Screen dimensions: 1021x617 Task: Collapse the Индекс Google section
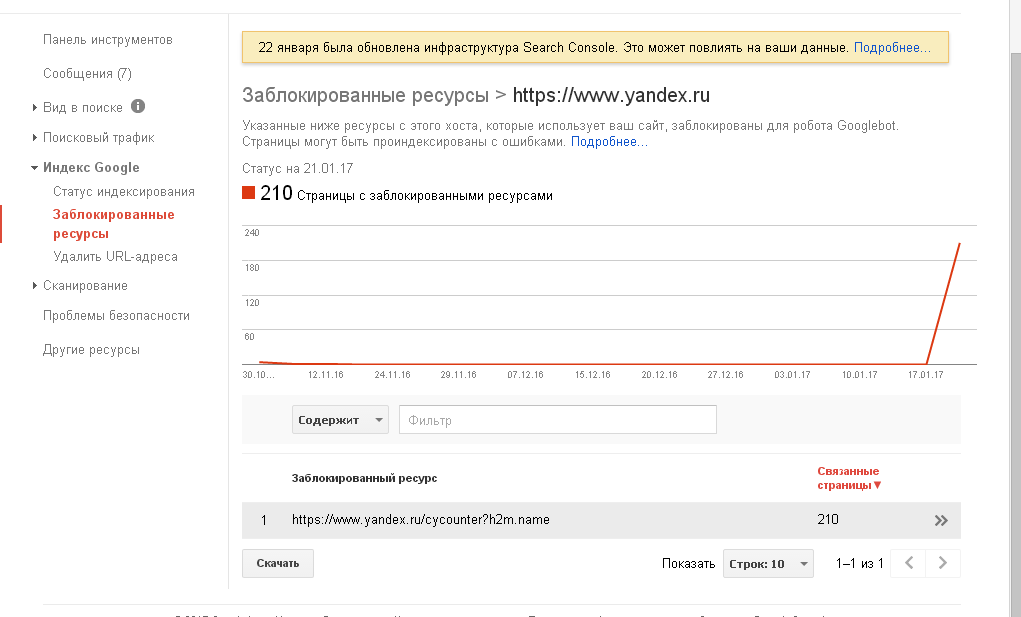coord(35,168)
